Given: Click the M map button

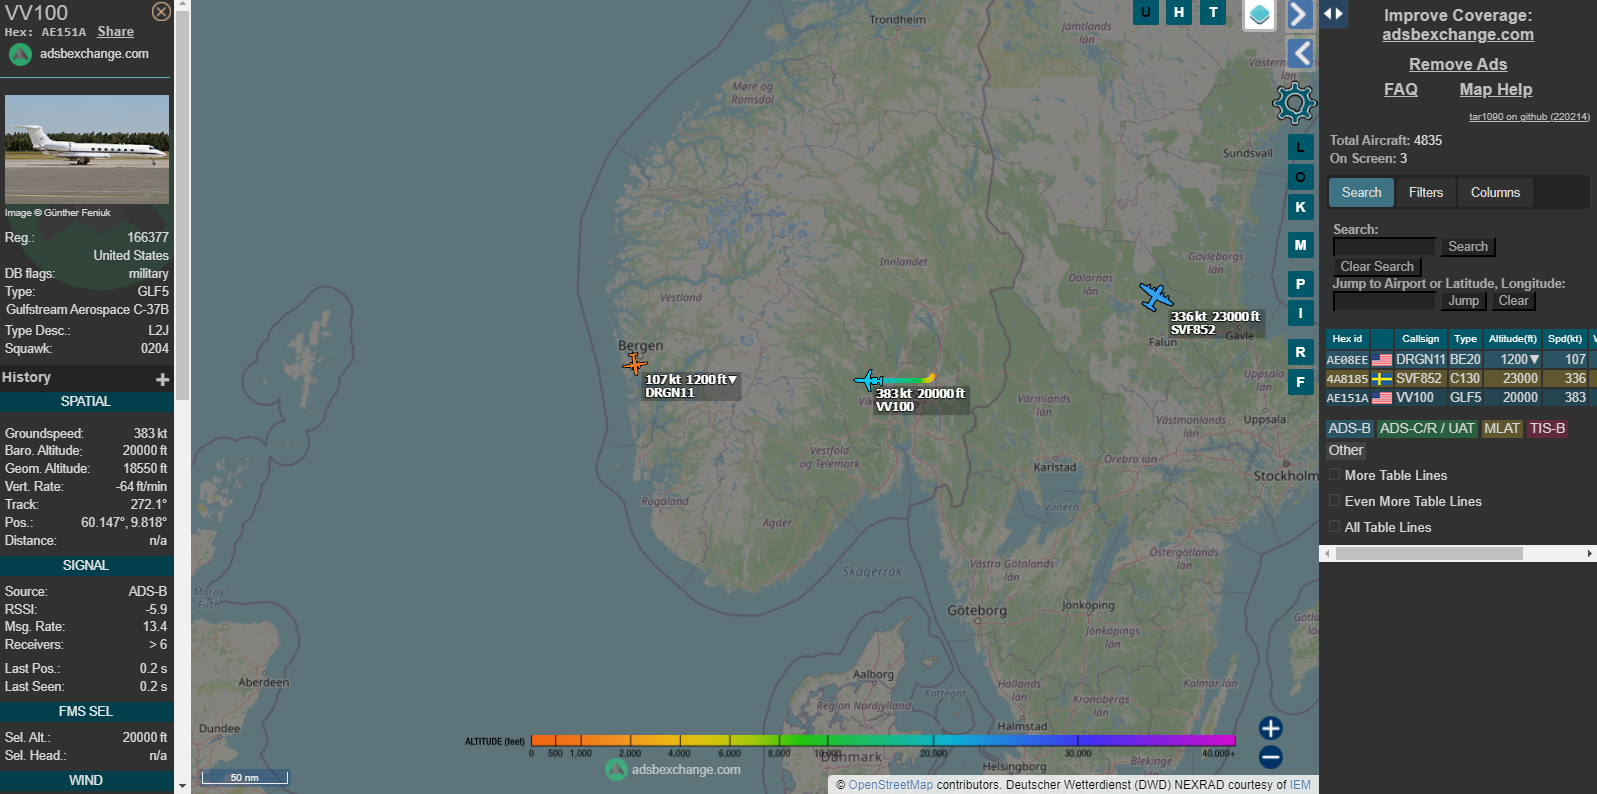Looking at the screenshot, I should pos(1300,245).
